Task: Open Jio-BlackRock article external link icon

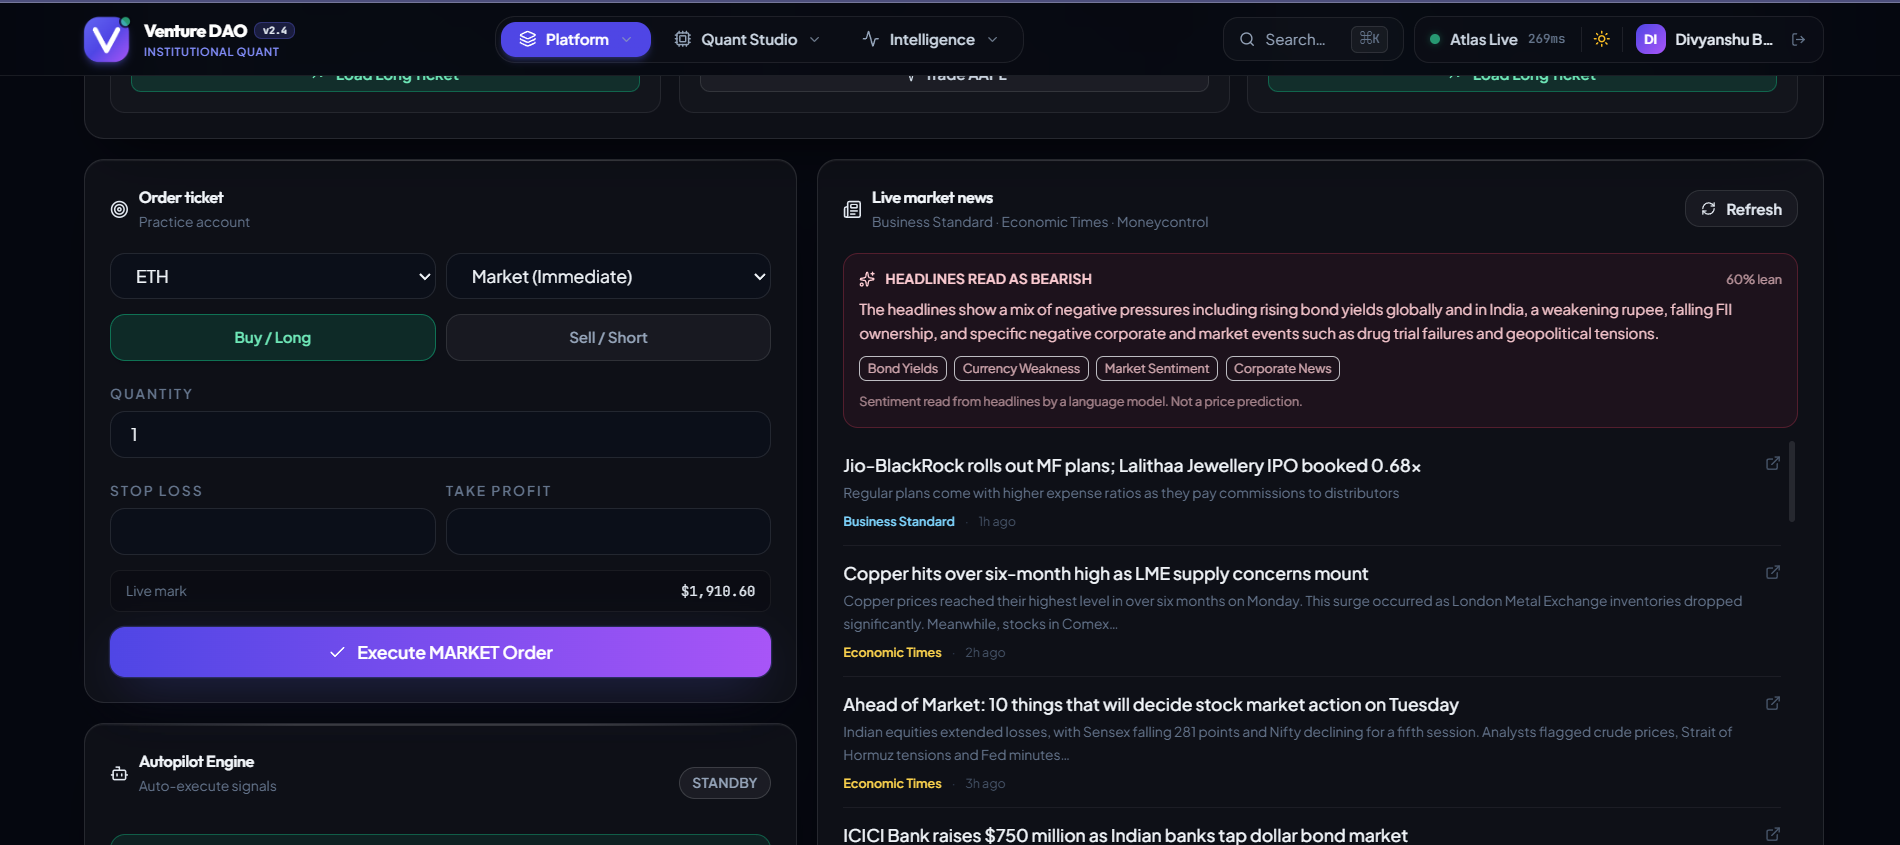Action: pos(1773,463)
